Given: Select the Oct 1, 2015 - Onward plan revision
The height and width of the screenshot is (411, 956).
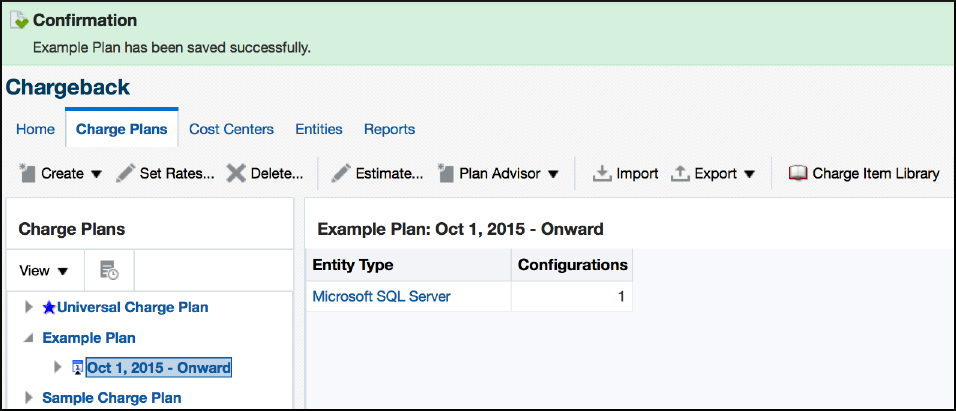Looking at the screenshot, I should pyautogui.click(x=159, y=368).
